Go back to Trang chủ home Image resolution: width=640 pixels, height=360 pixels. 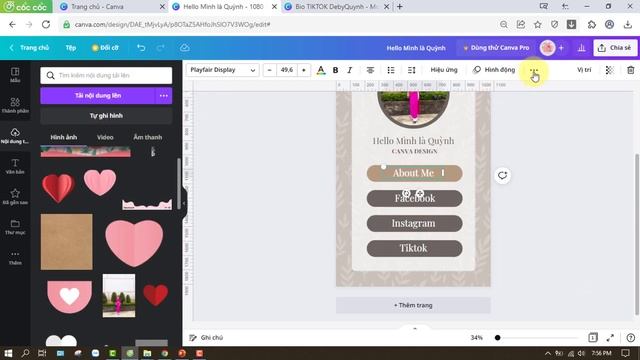[29, 48]
